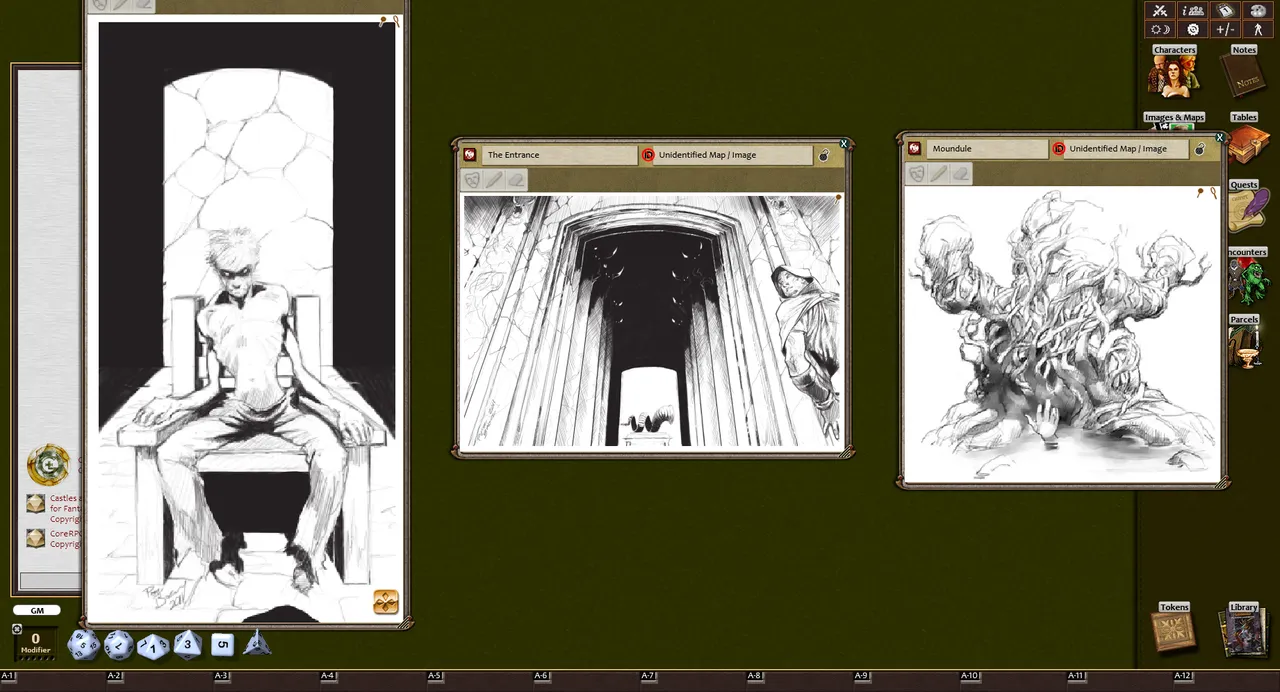Open the Tables sidebar
The image size is (1280, 692).
[x=1246, y=138]
